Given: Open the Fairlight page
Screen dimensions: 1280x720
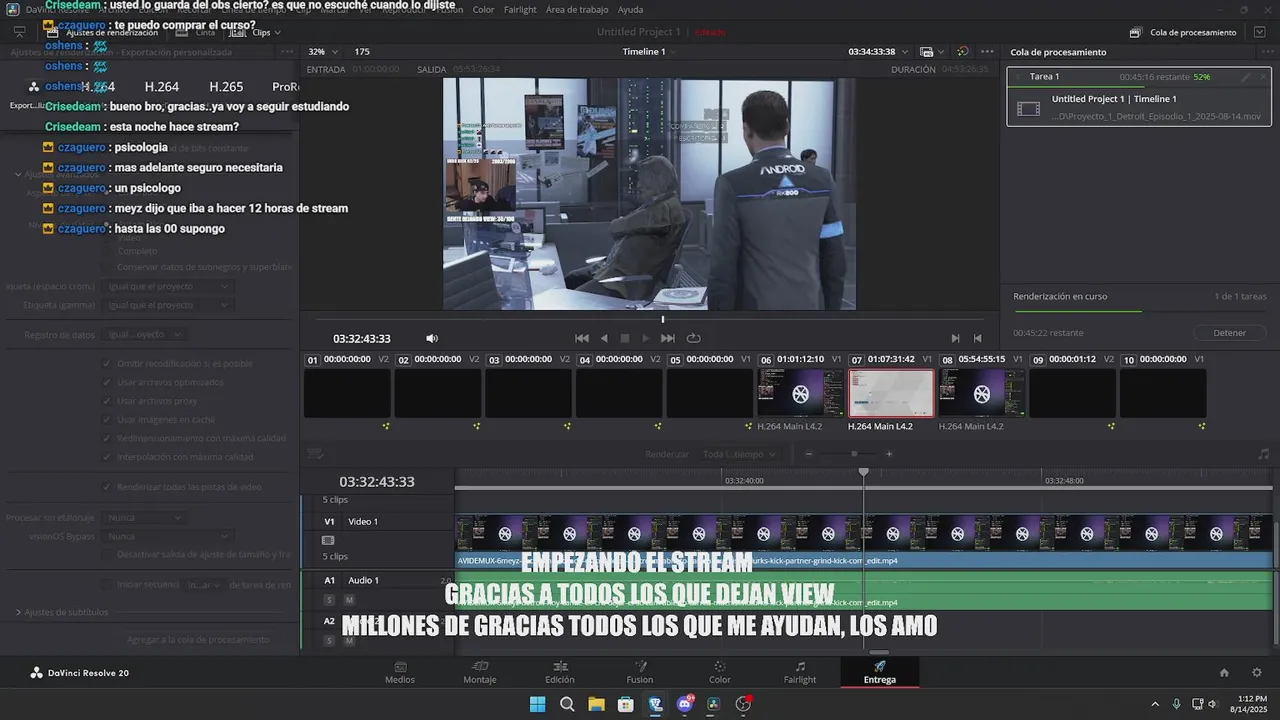Looking at the screenshot, I should pyautogui.click(x=800, y=672).
